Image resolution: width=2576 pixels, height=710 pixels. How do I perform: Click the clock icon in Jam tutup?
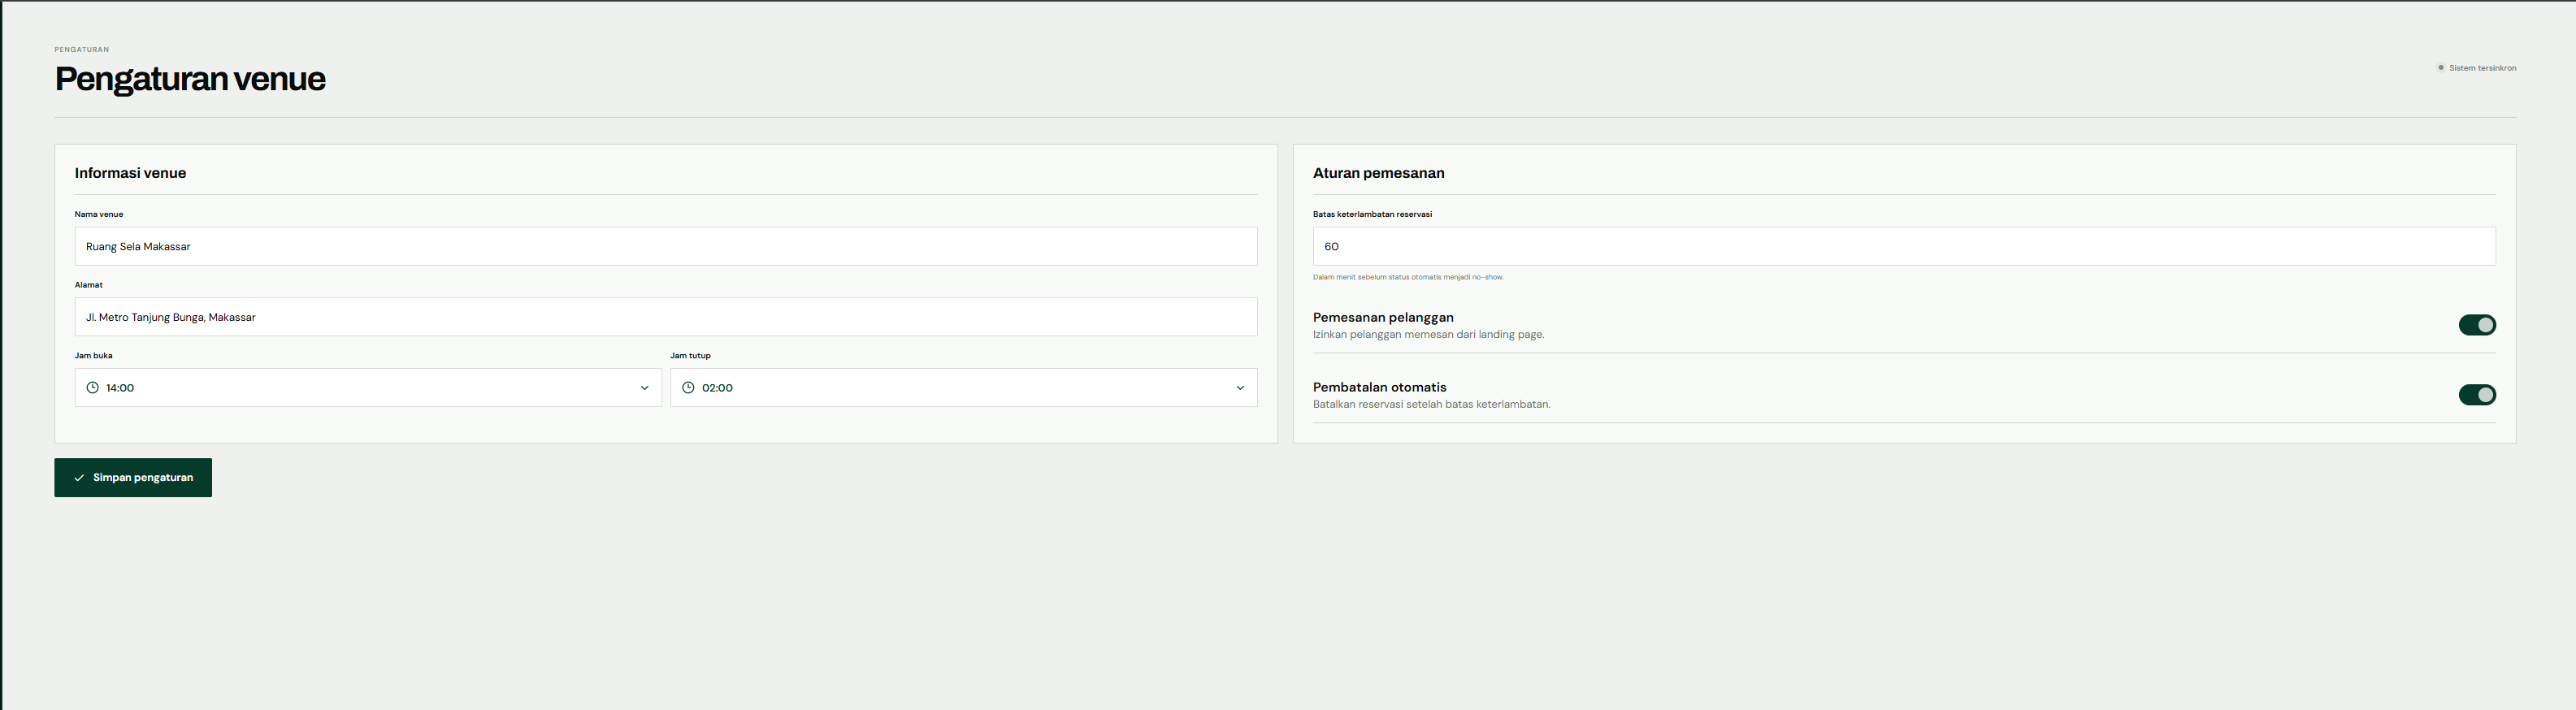click(x=688, y=388)
